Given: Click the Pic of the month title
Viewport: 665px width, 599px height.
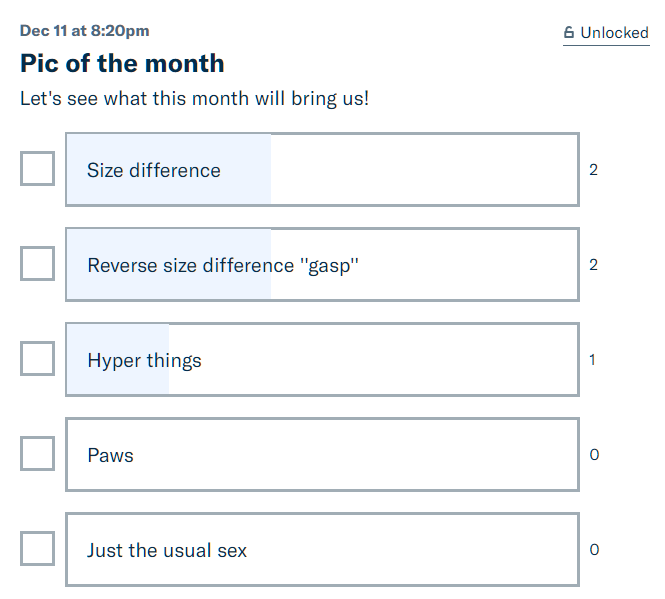Looking at the screenshot, I should pos(122,64).
